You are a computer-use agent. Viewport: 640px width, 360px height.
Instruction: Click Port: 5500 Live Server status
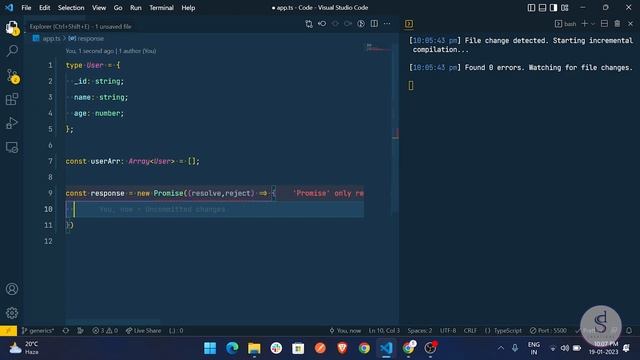548,331
